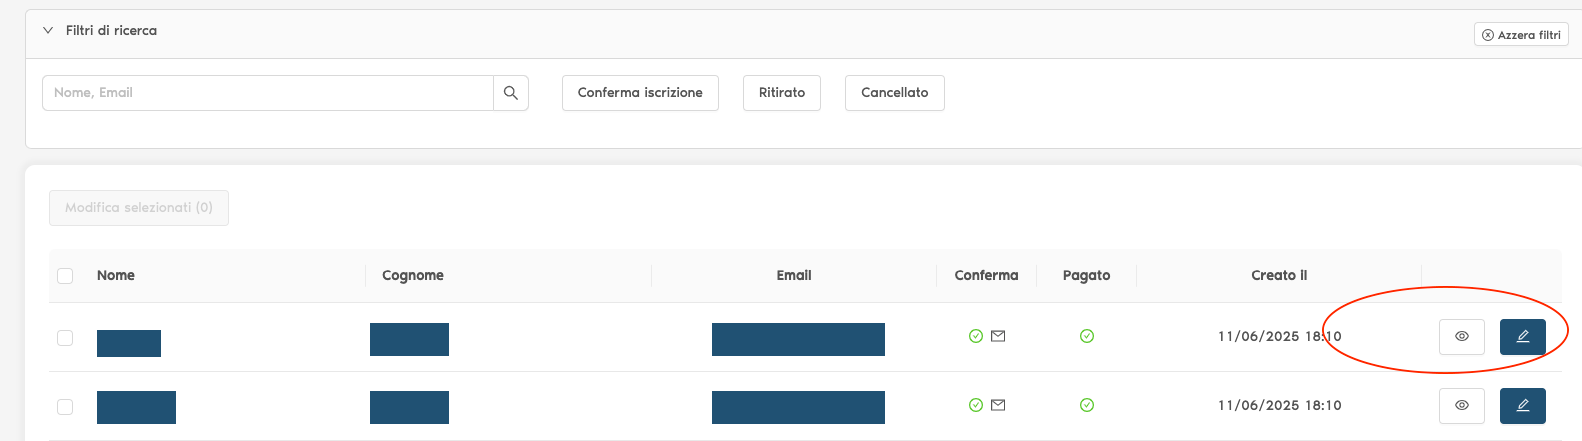
Task: Sort table by Cognome column
Action: pyautogui.click(x=413, y=276)
